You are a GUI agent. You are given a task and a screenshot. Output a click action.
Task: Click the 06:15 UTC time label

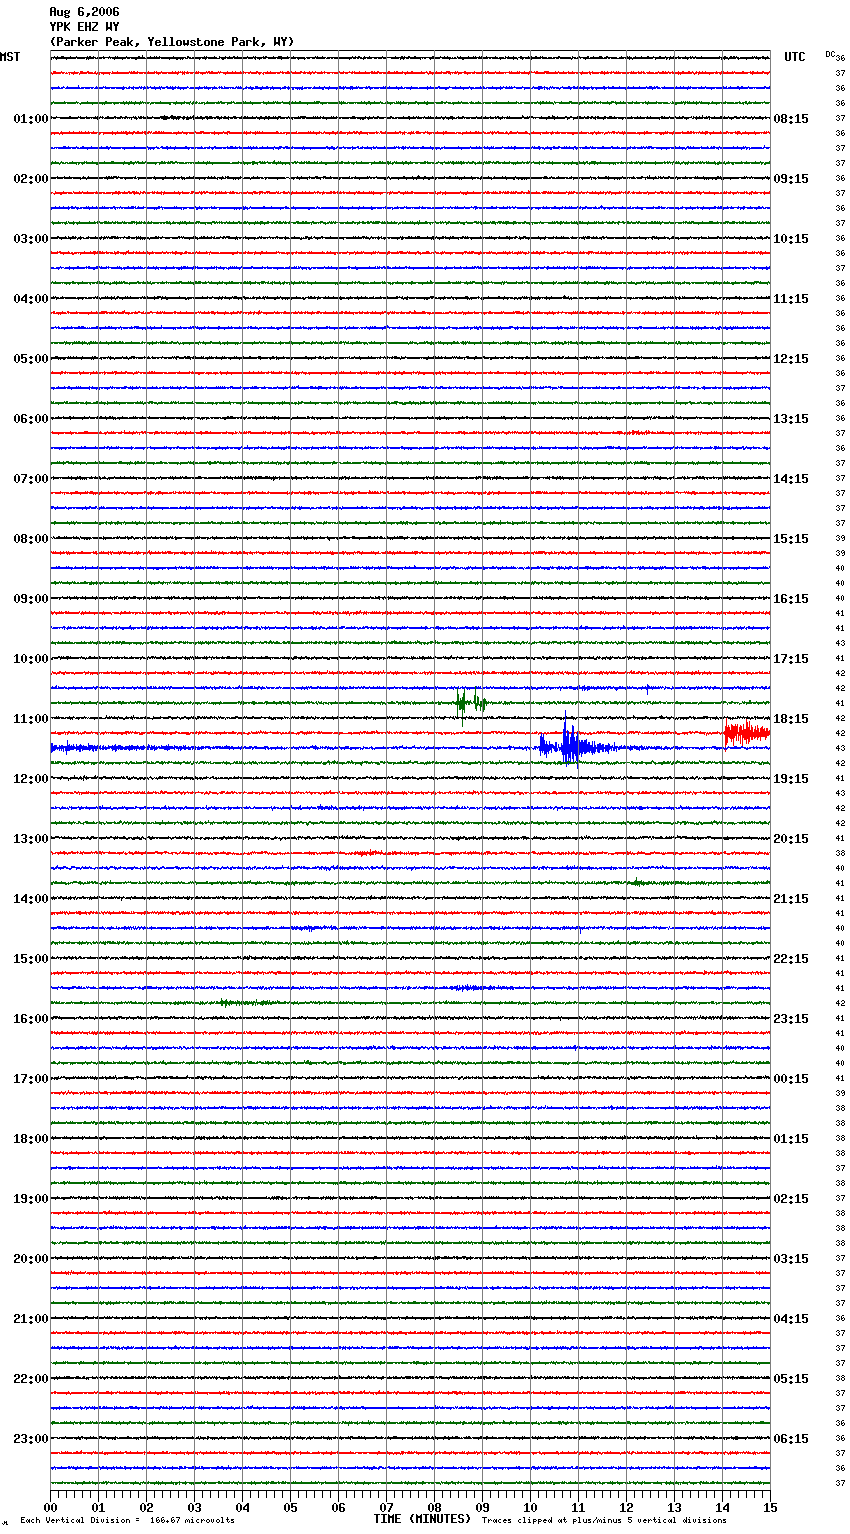coord(791,1439)
